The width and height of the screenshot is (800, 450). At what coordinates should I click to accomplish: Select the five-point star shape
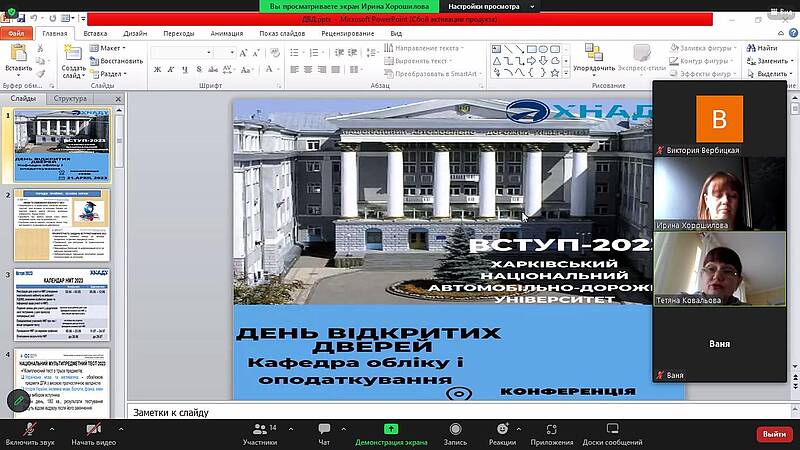click(555, 73)
